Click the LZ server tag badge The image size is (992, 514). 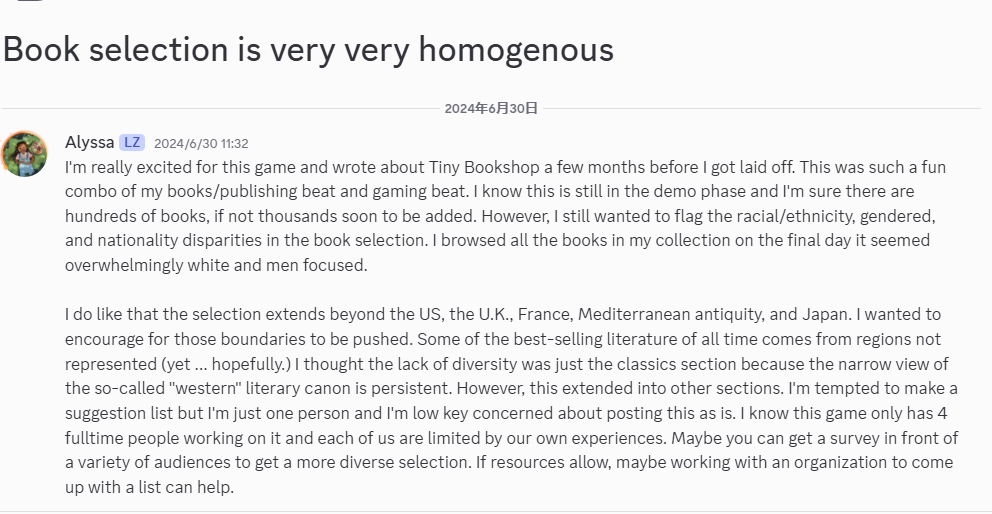point(132,142)
